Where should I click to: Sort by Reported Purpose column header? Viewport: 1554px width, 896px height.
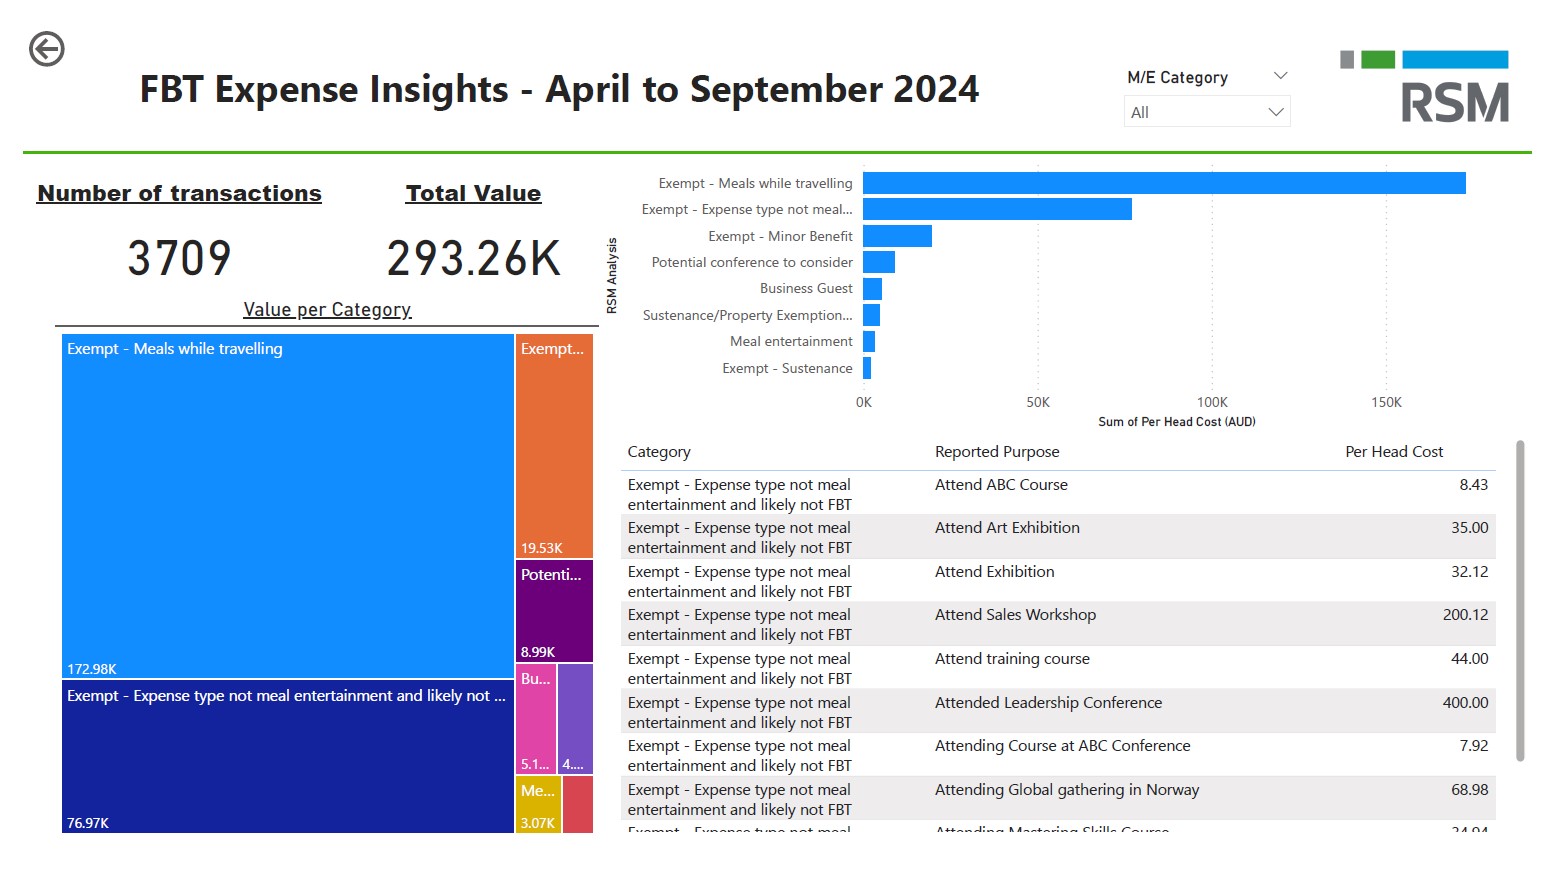pos(996,452)
